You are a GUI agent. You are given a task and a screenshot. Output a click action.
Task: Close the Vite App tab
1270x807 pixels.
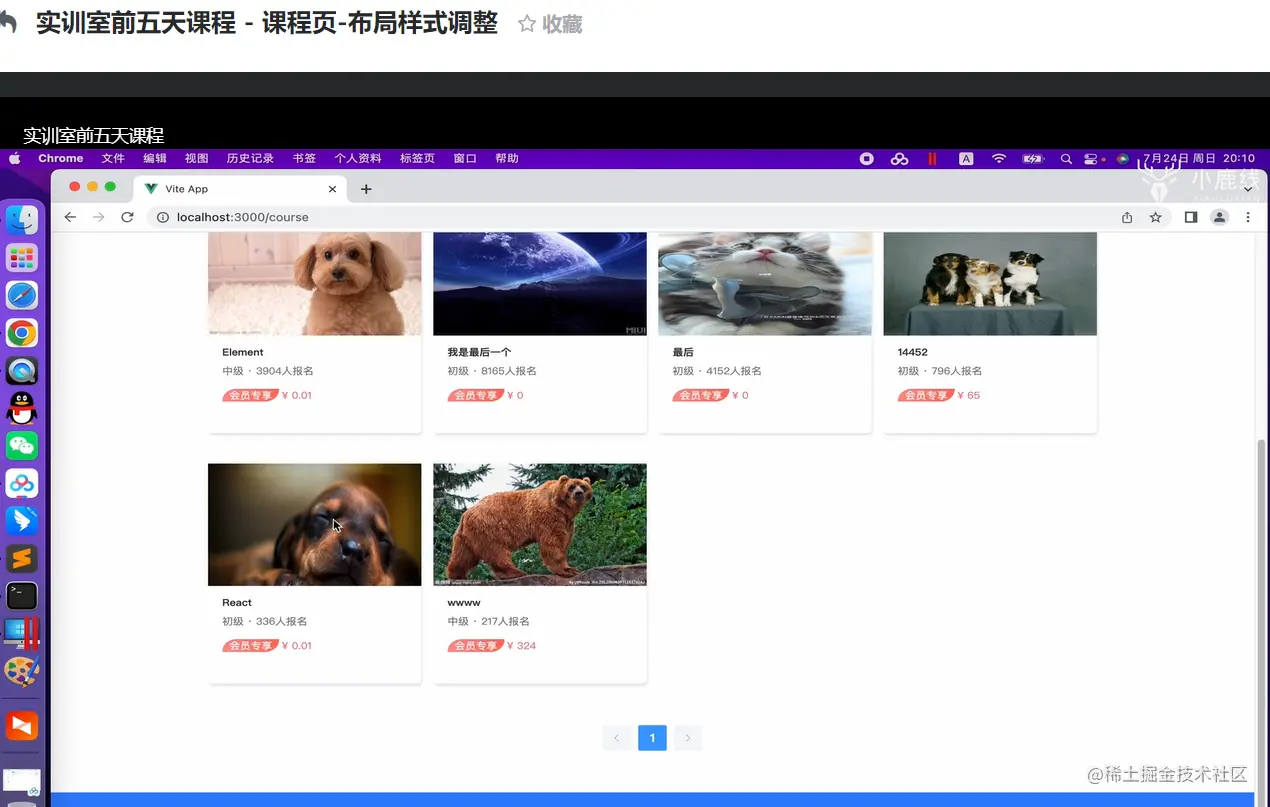332,189
